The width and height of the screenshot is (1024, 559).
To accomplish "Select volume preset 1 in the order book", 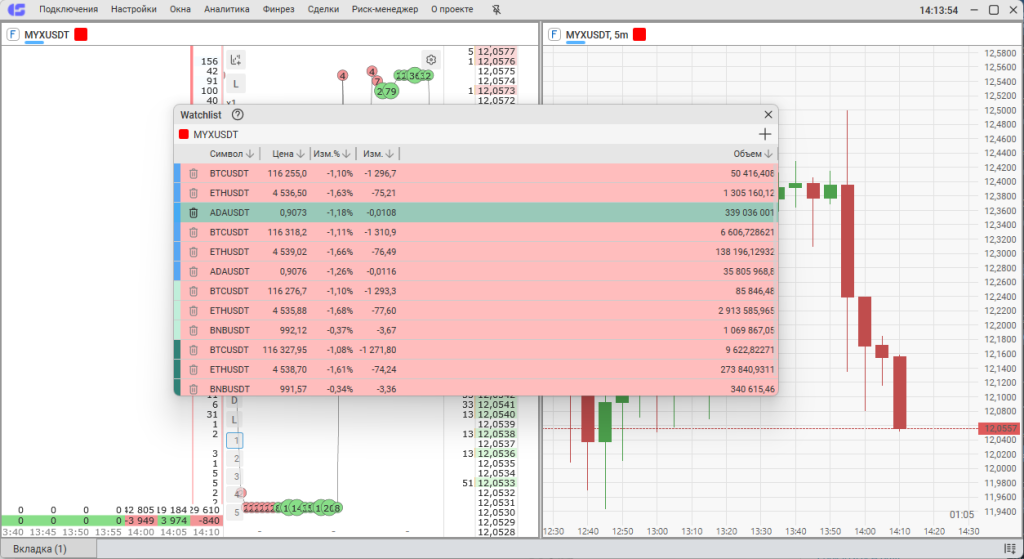I will coord(235,440).
